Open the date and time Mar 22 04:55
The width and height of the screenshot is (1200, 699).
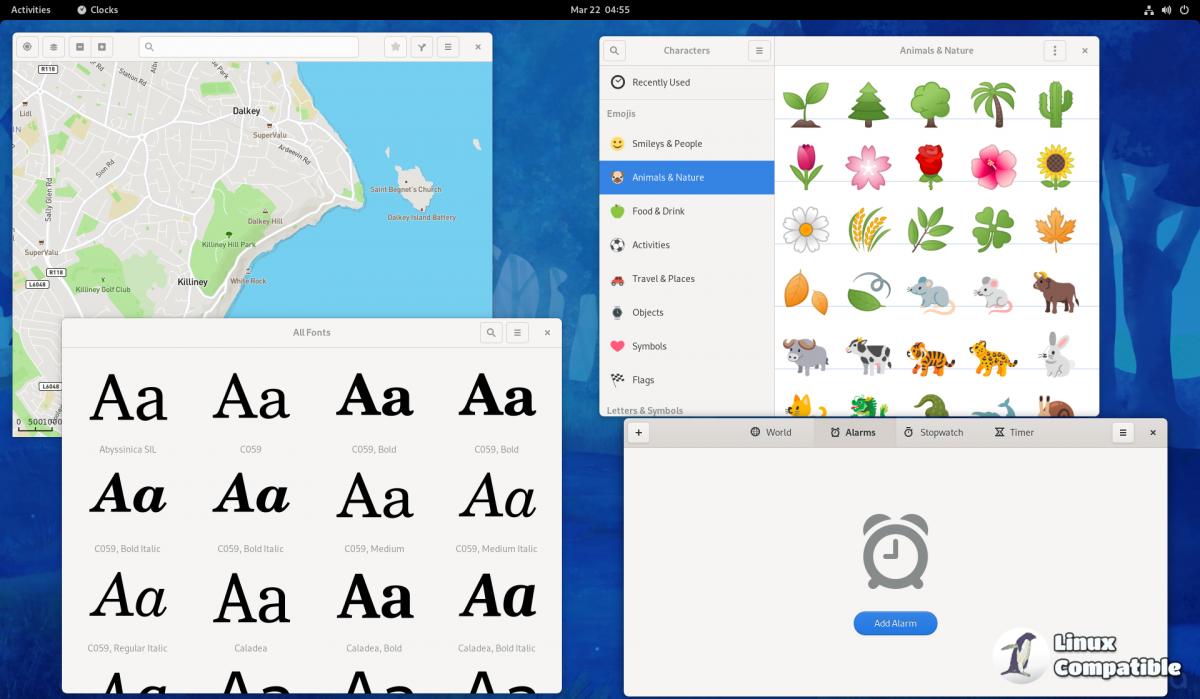(x=600, y=10)
